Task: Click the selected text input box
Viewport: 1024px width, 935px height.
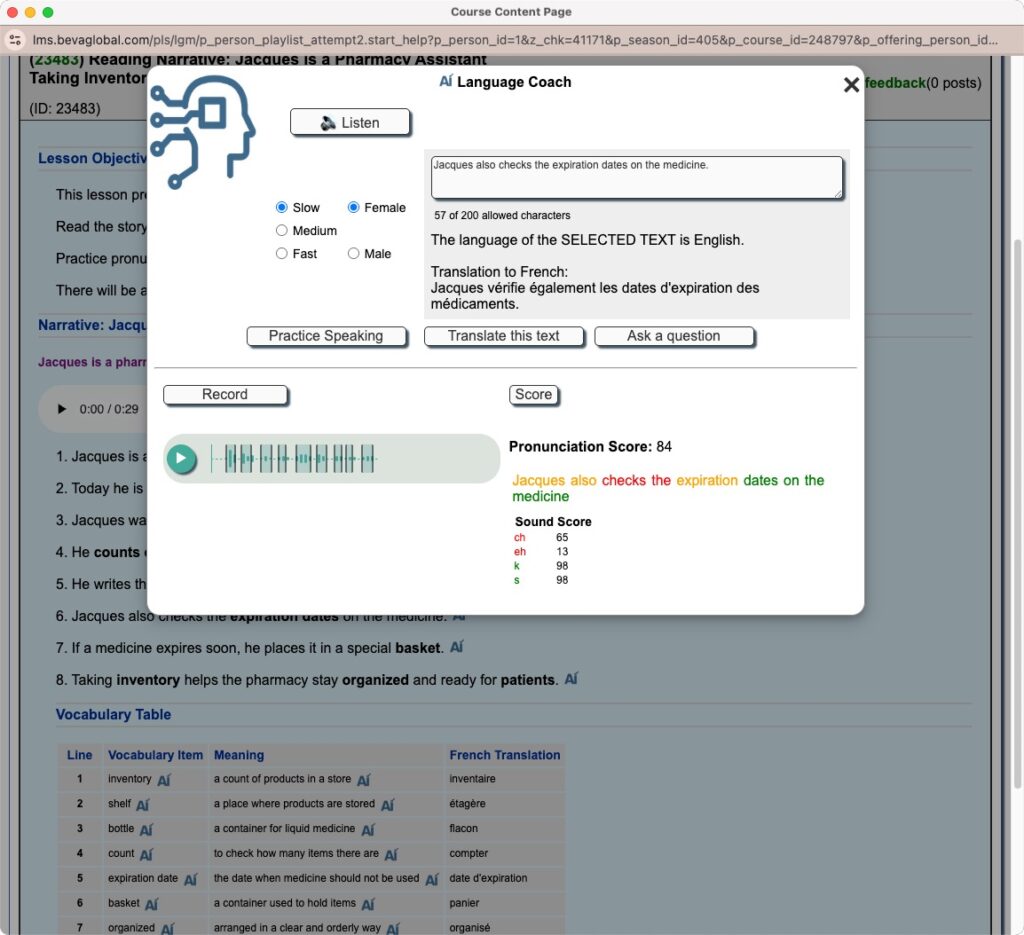Action: [636, 177]
